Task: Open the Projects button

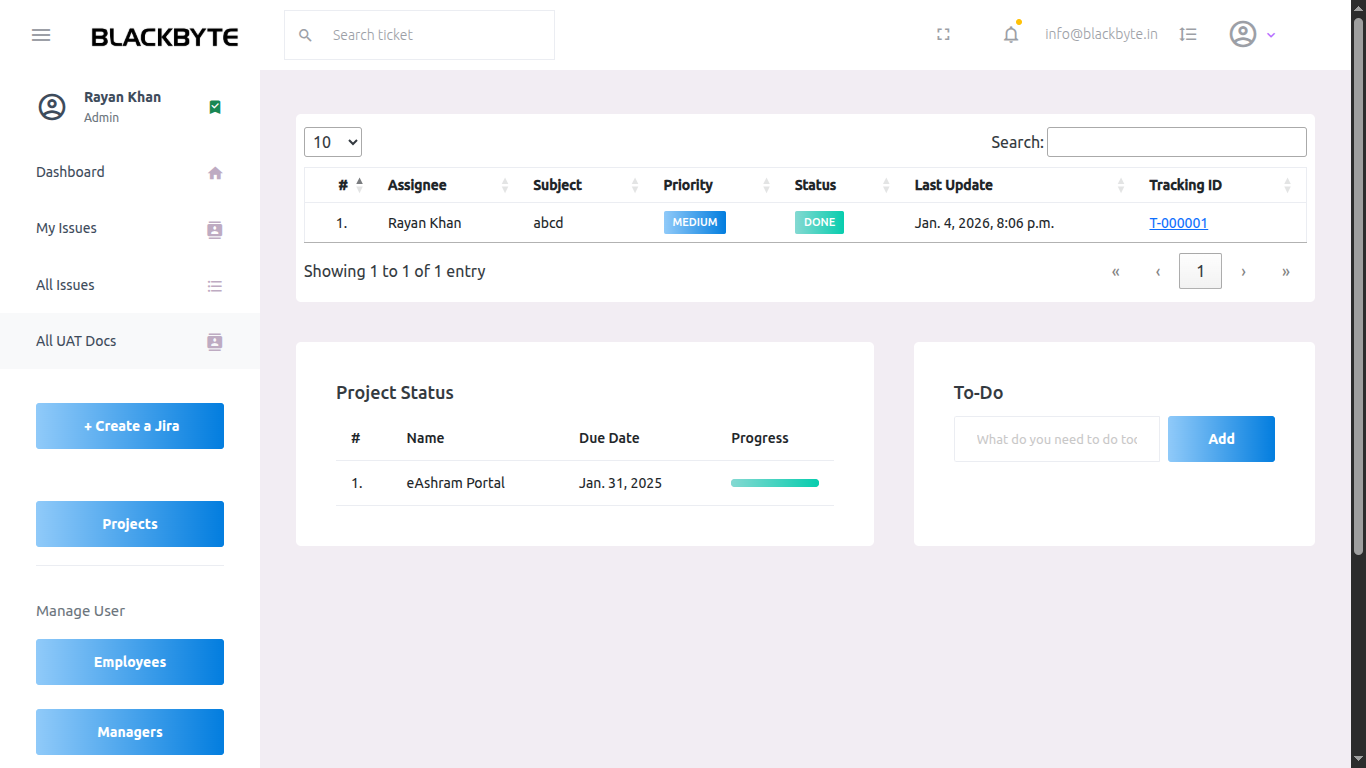Action: [130, 524]
